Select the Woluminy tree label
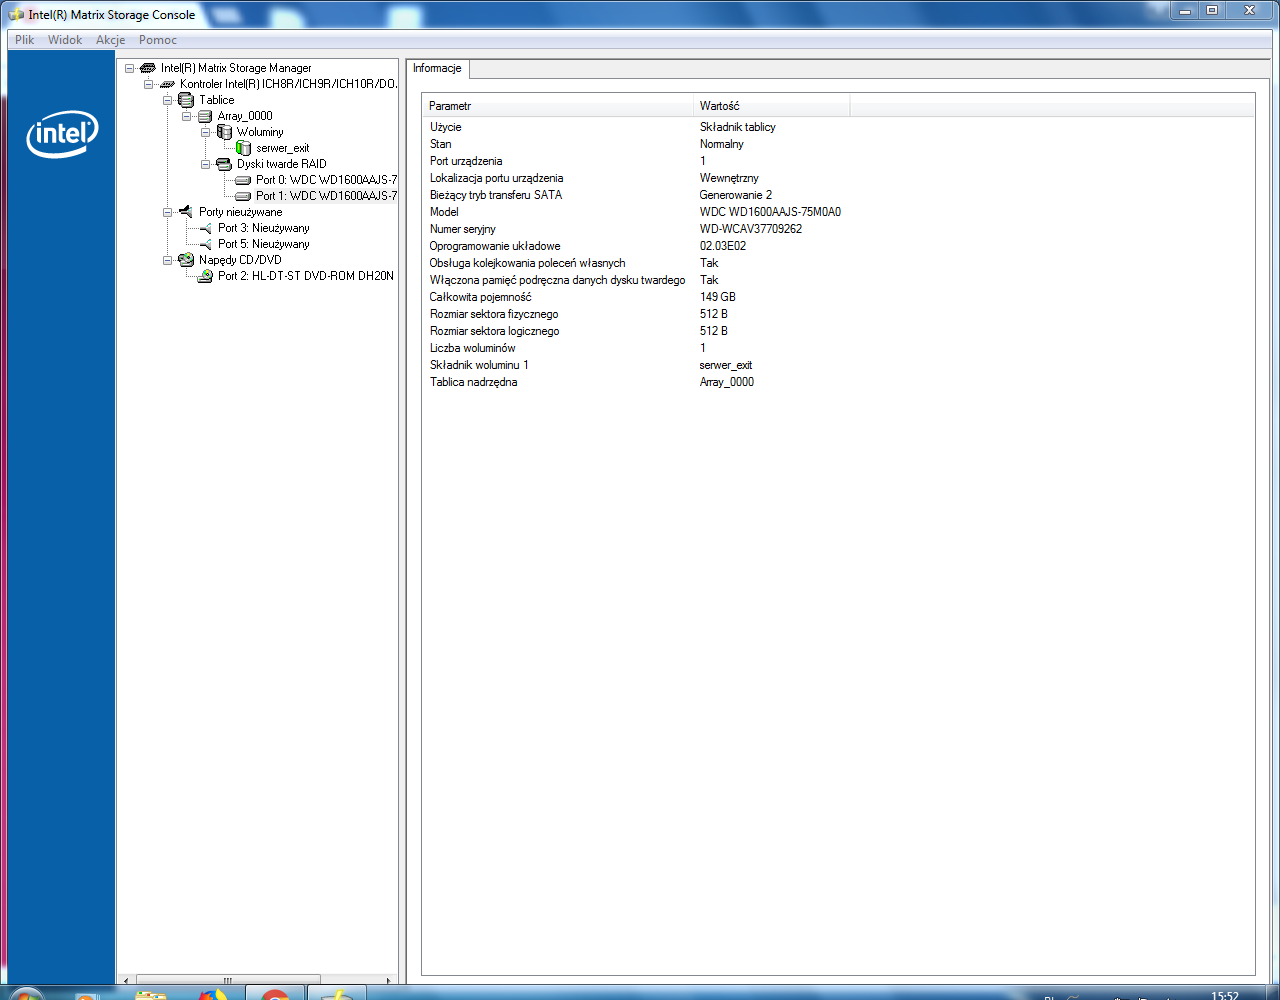1280x1000 pixels. pos(260,132)
